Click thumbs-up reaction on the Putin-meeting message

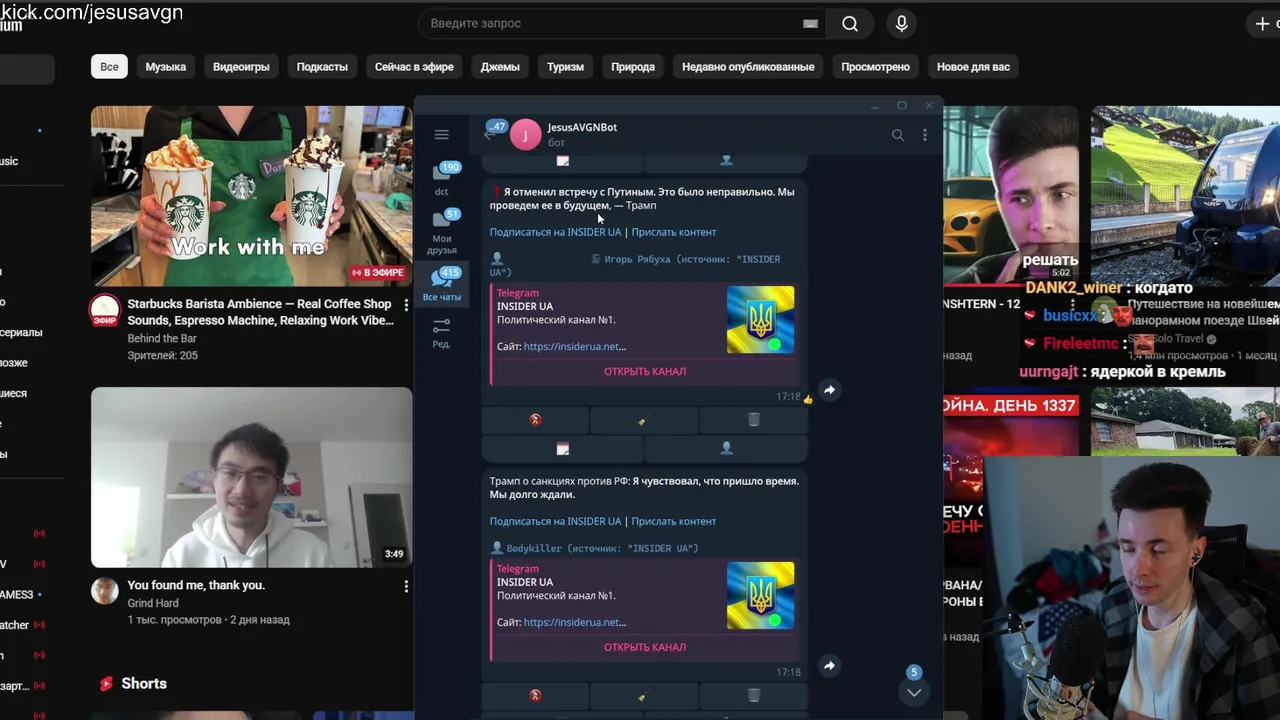coord(808,398)
